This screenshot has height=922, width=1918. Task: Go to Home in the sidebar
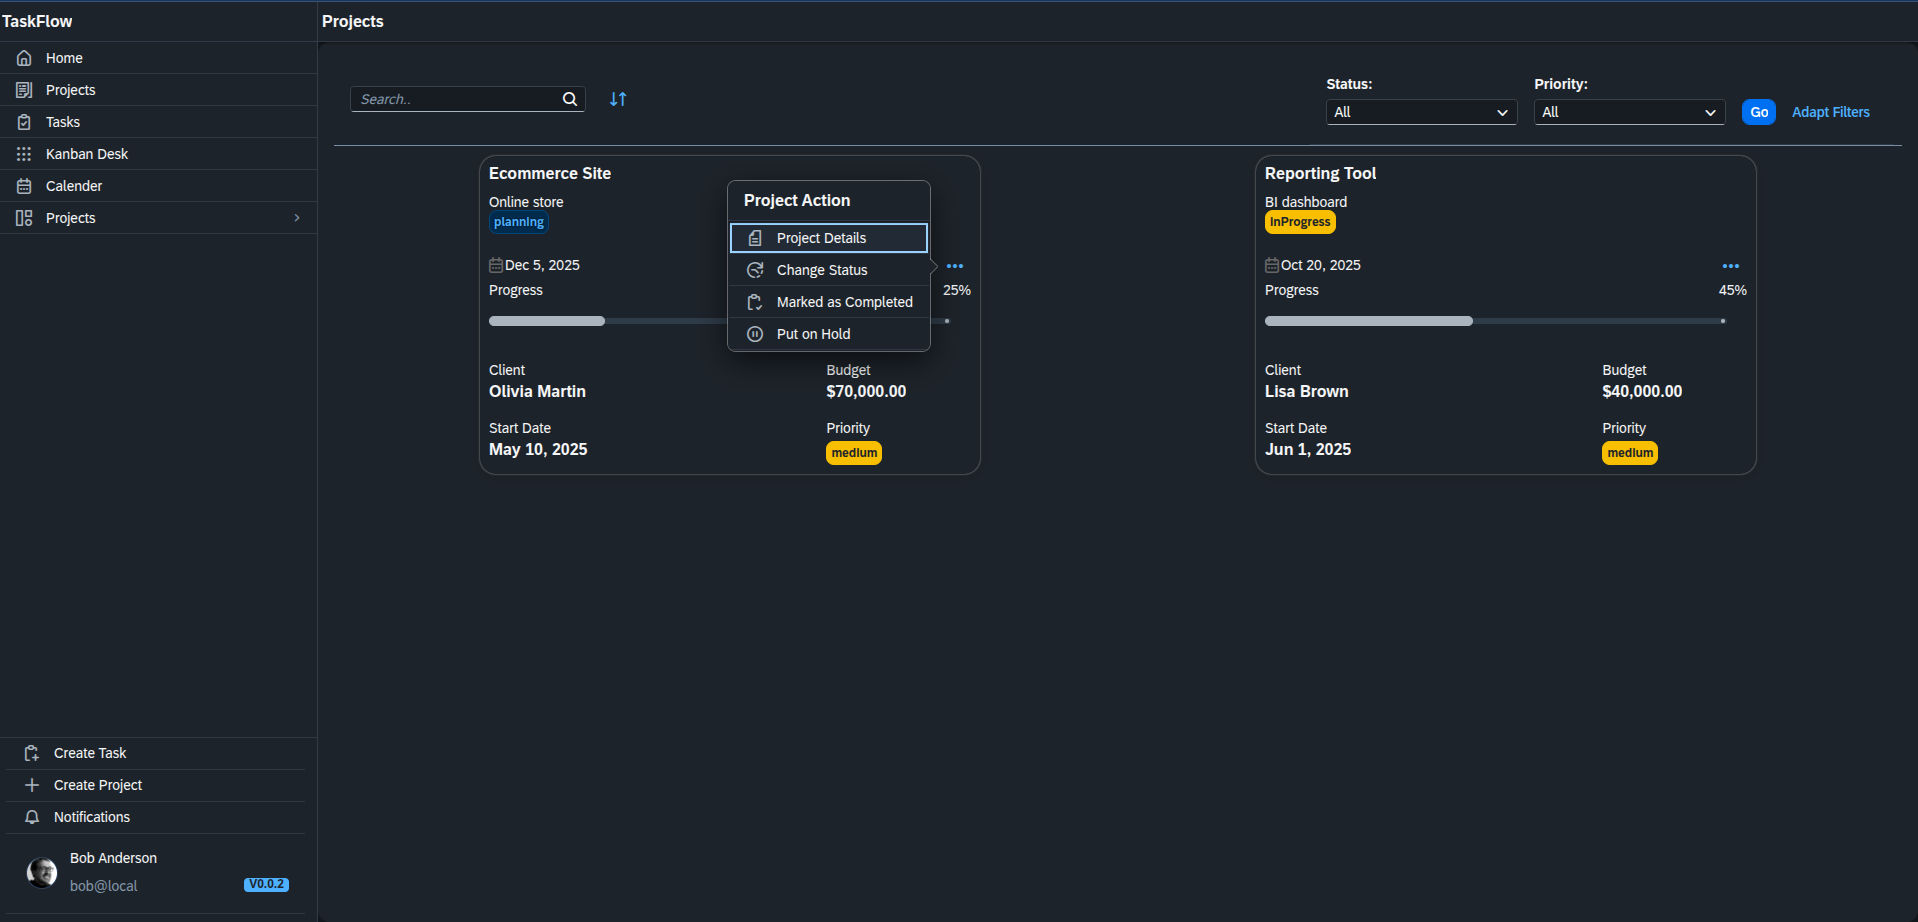point(158,58)
